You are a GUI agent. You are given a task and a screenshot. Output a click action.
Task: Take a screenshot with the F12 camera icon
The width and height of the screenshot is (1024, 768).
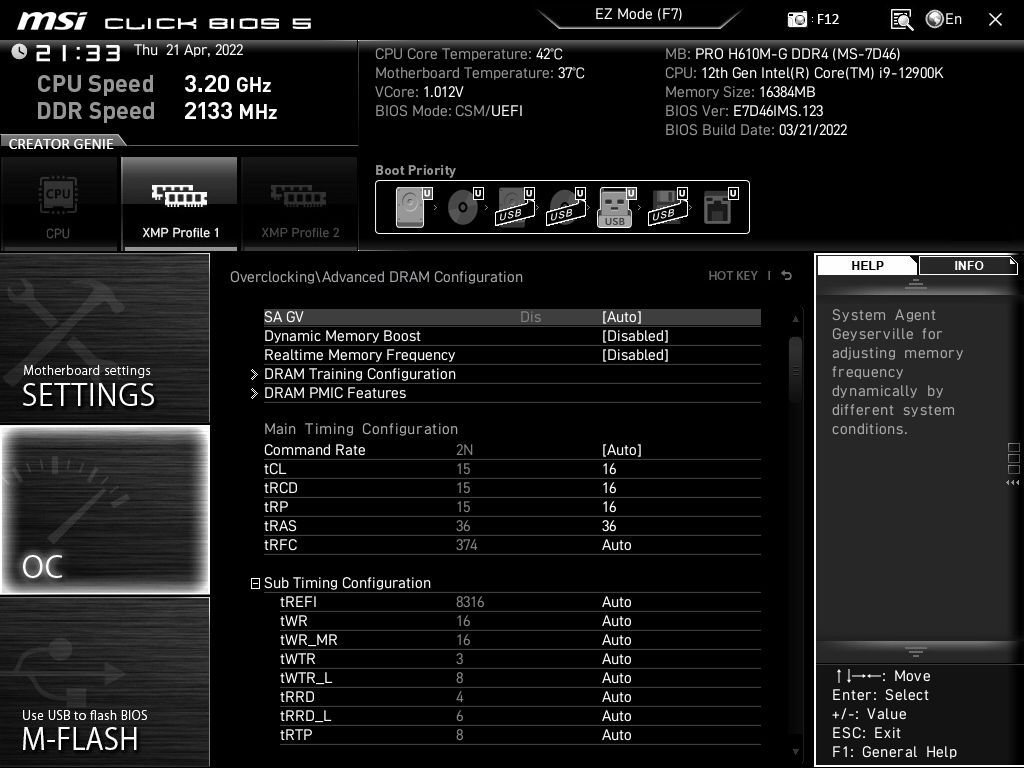797,20
